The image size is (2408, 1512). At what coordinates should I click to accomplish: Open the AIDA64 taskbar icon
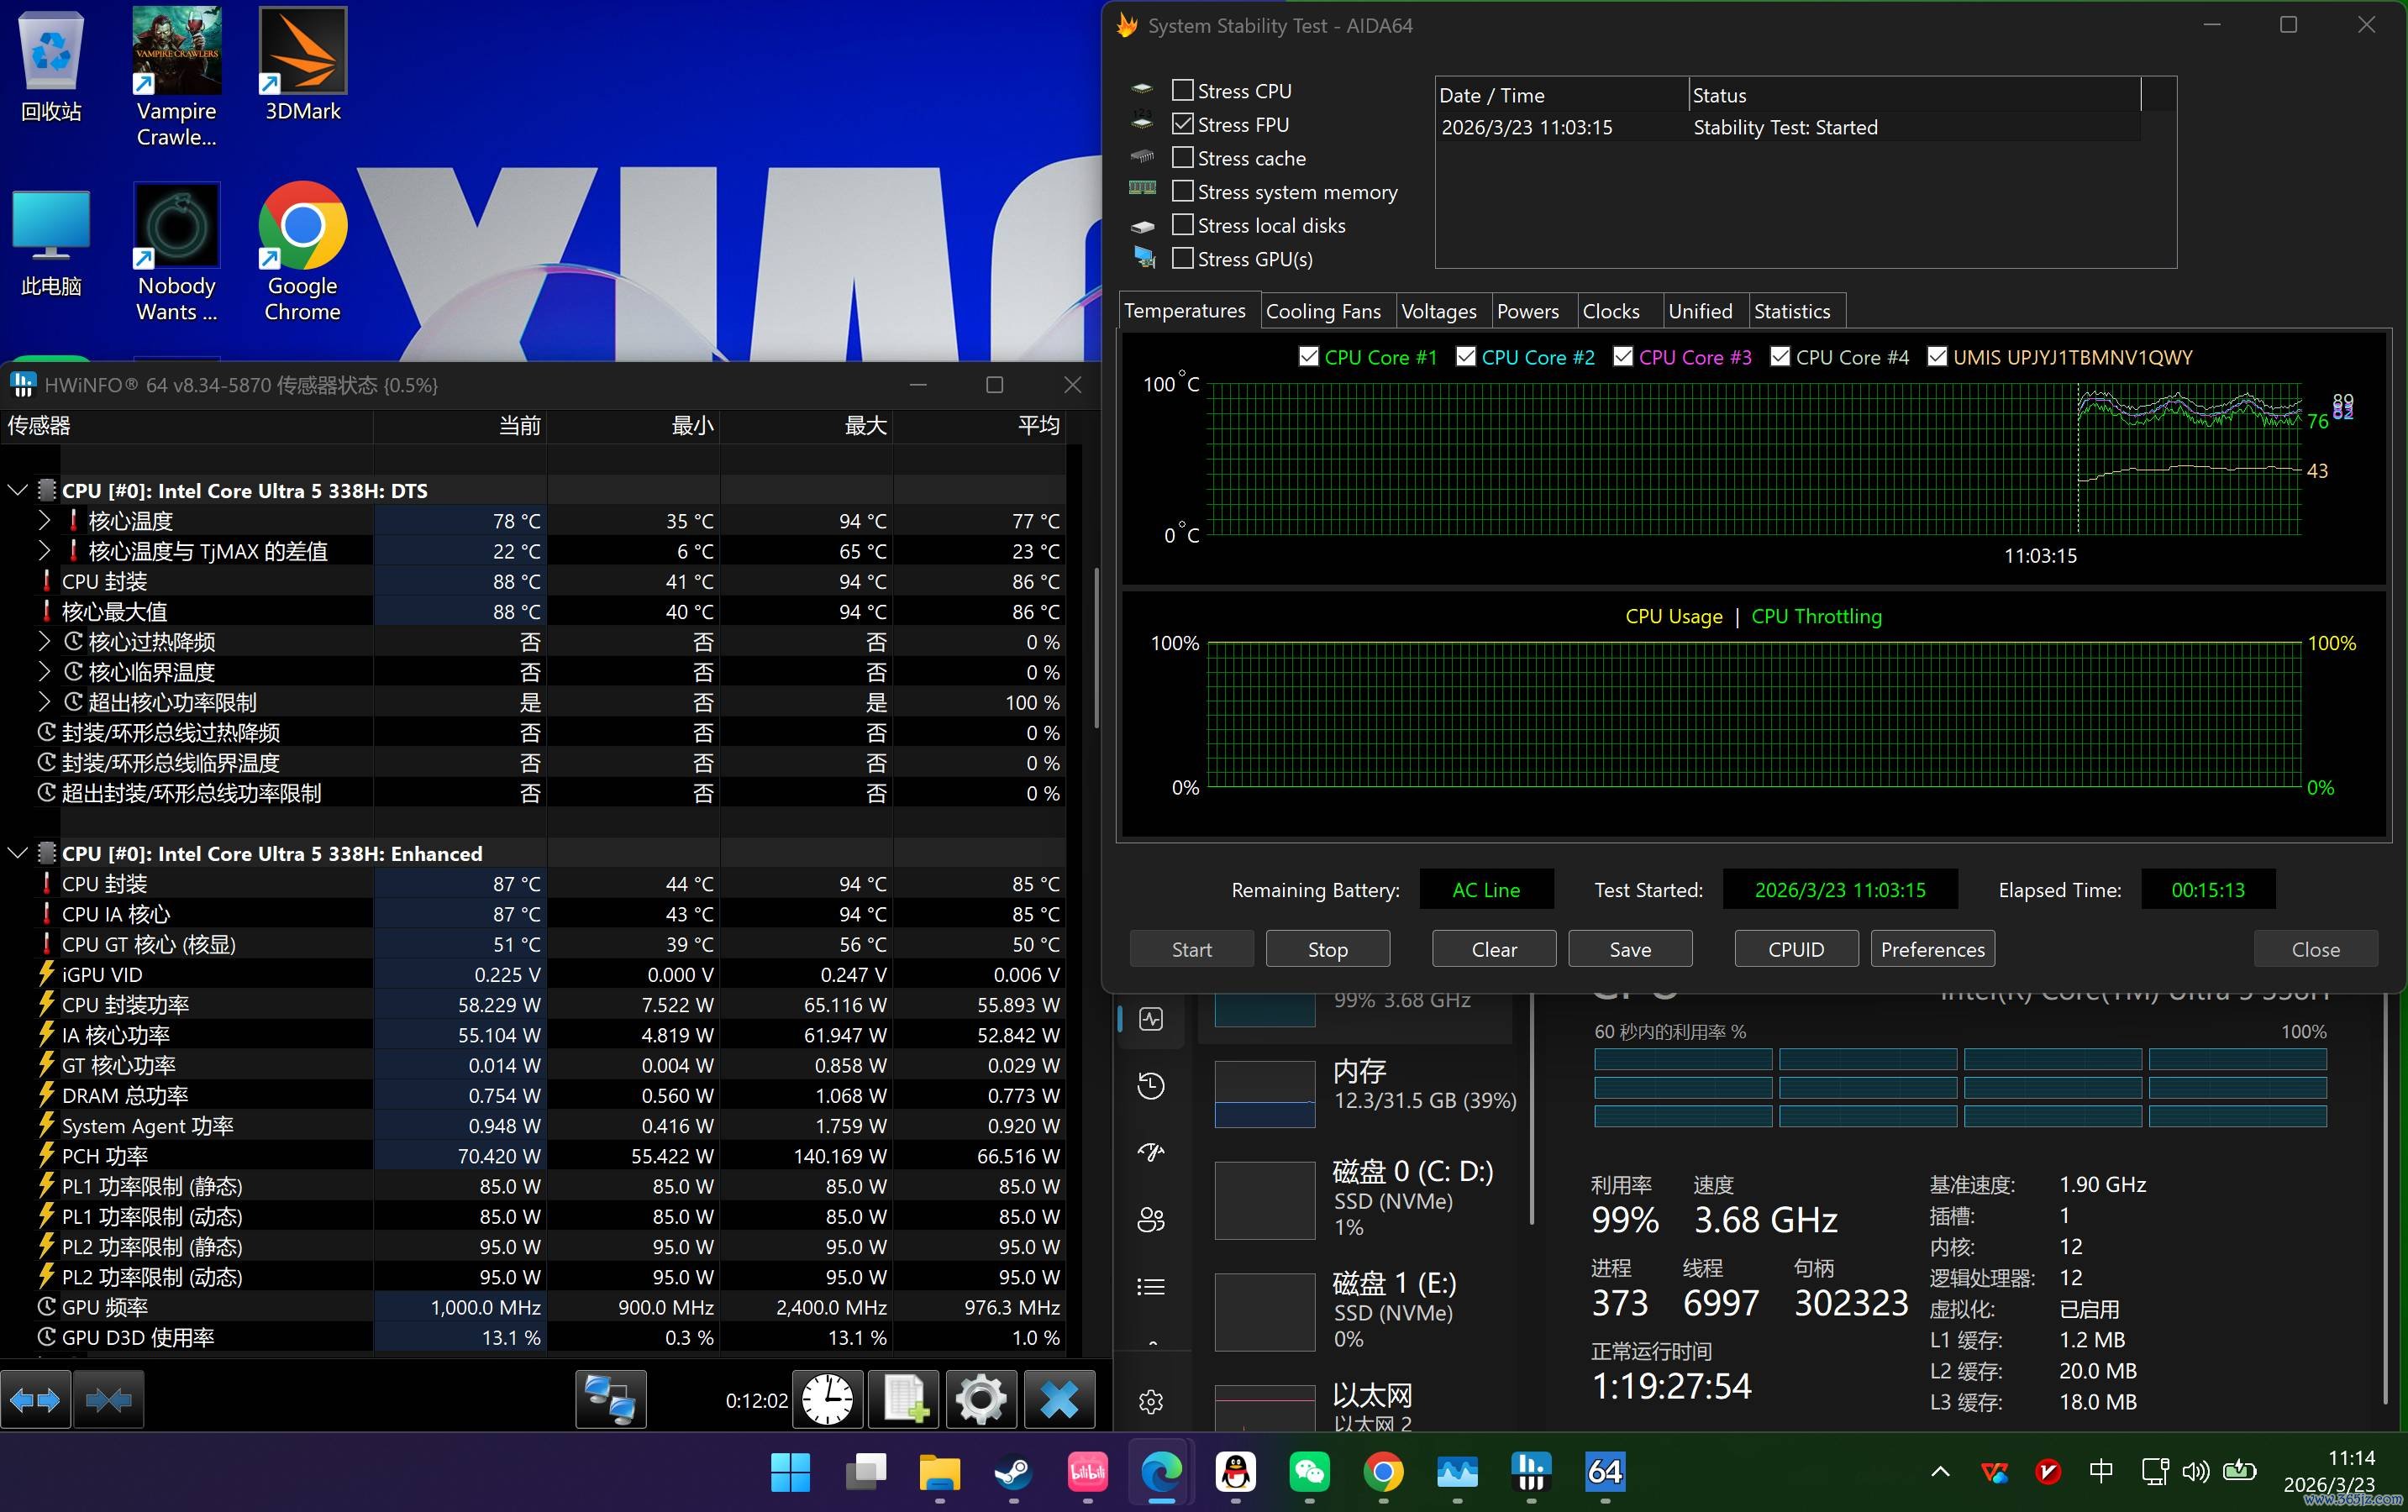[1605, 1472]
